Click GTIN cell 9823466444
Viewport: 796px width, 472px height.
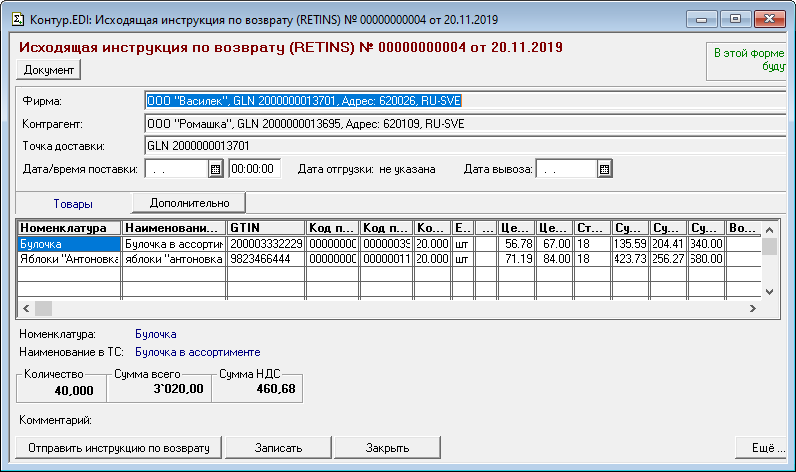pyautogui.click(x=266, y=259)
